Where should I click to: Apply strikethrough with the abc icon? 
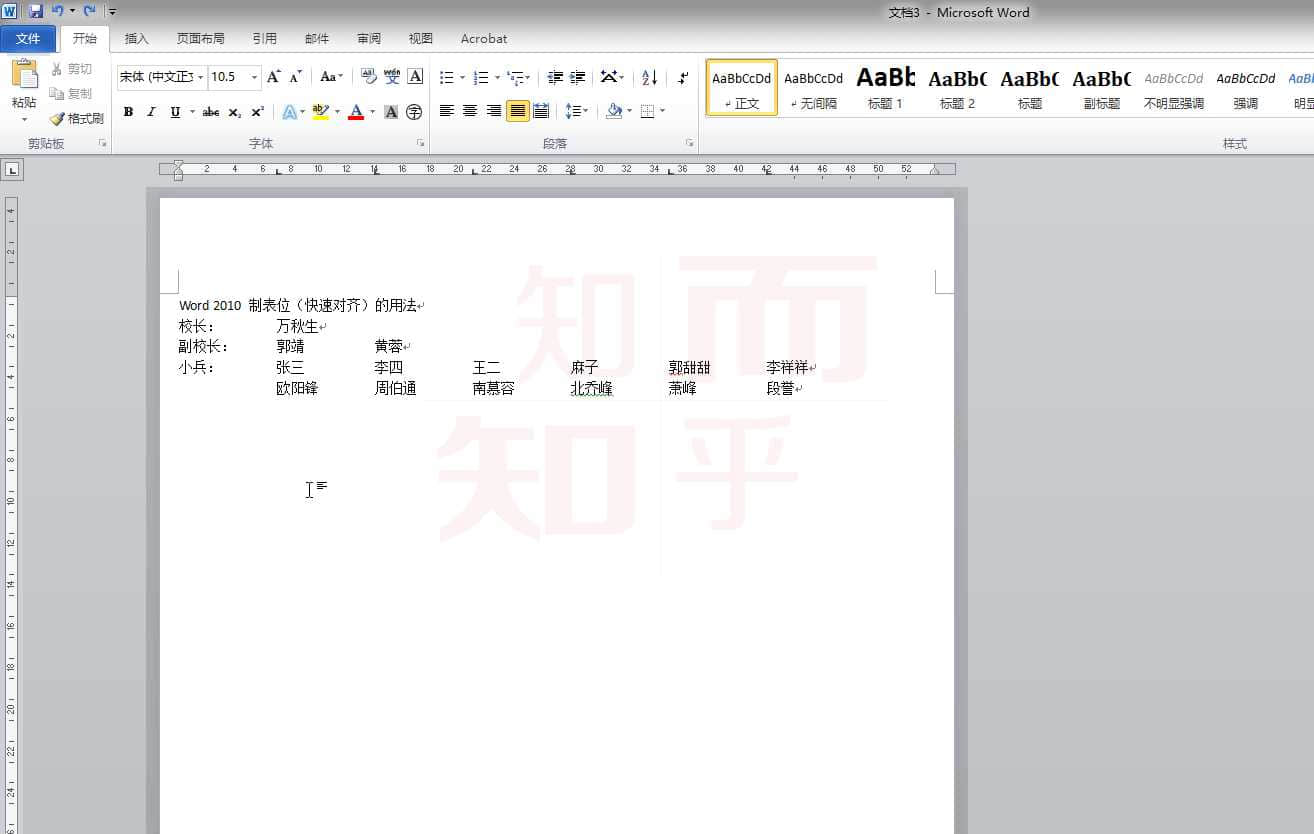tap(211, 112)
